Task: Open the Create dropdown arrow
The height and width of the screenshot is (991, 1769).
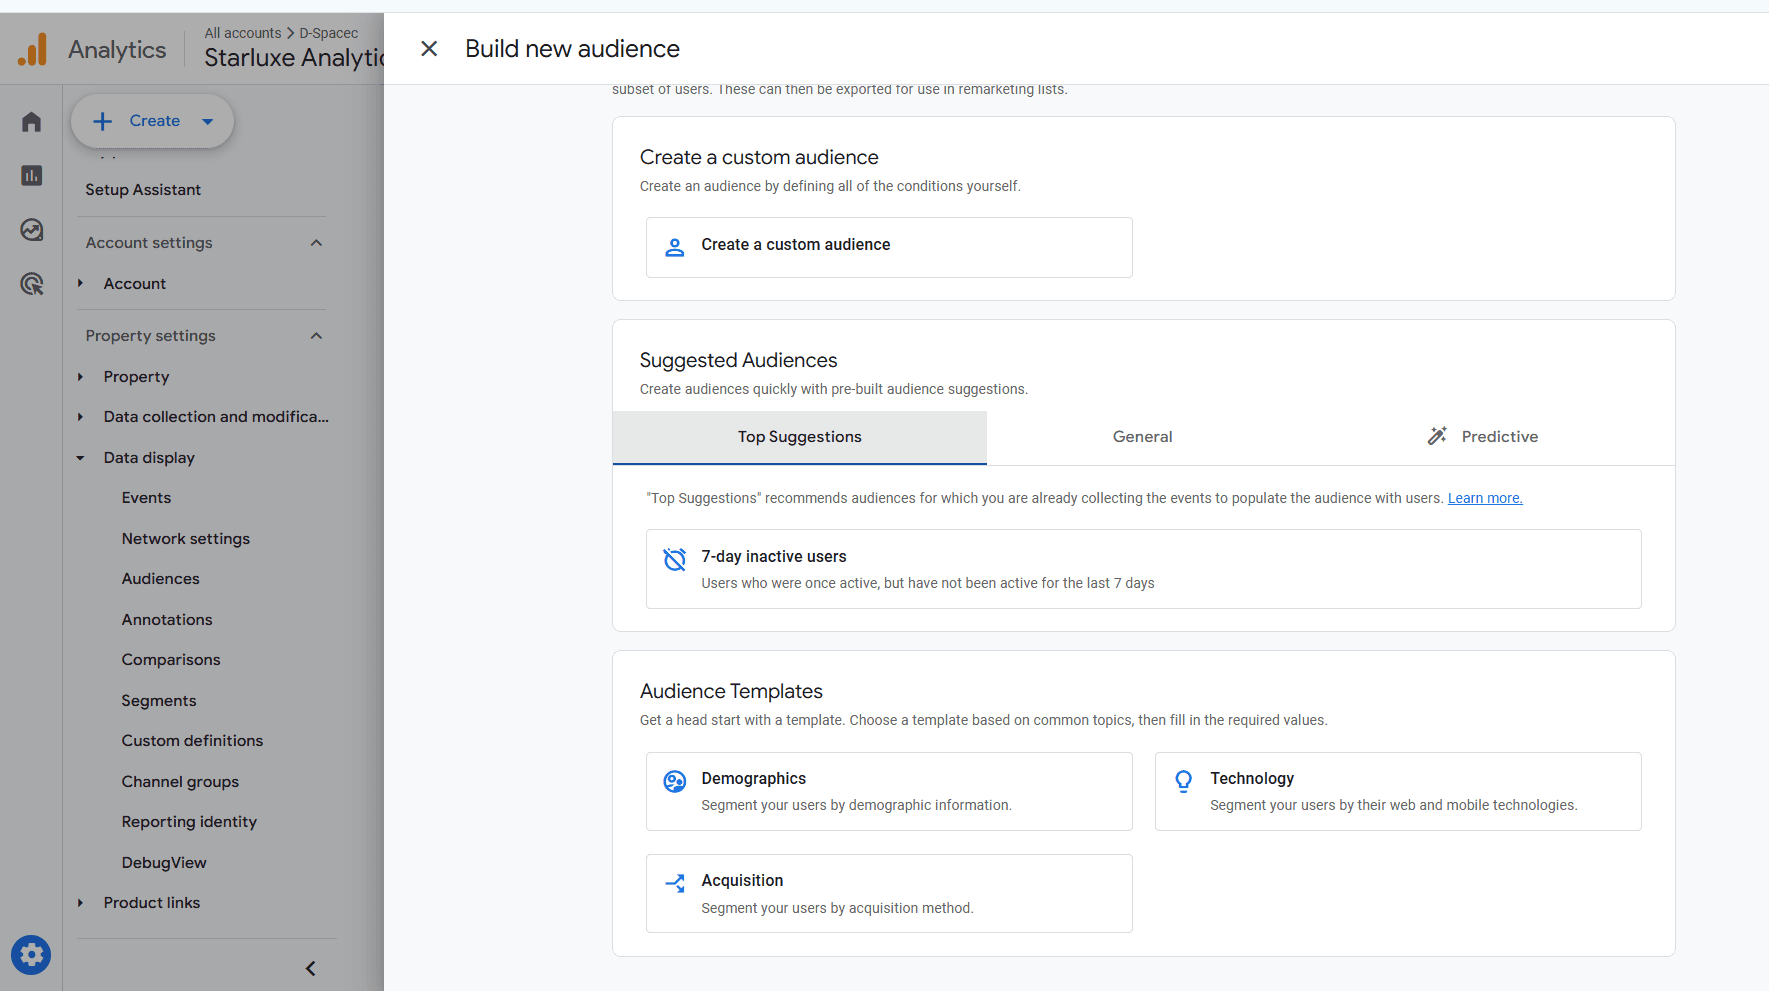Action: (x=207, y=121)
